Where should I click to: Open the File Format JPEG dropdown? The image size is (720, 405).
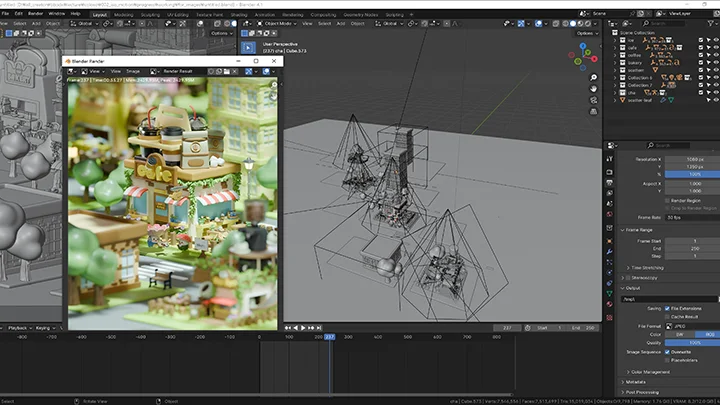692,326
